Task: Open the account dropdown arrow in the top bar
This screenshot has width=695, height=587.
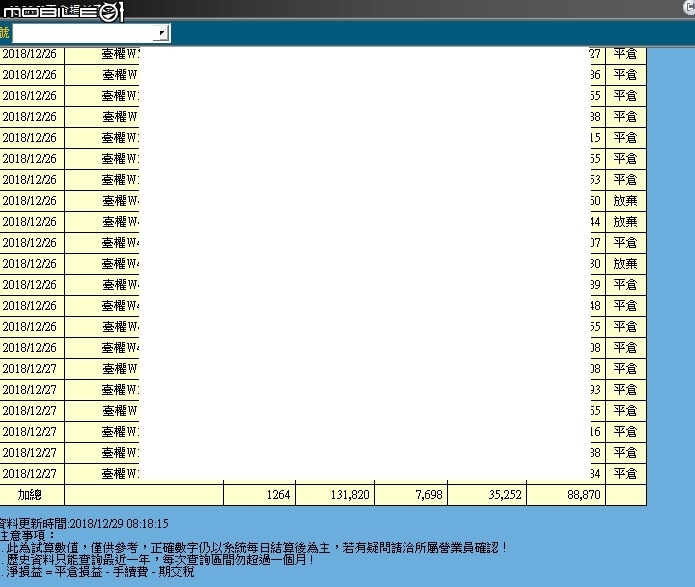Action: coord(162,33)
